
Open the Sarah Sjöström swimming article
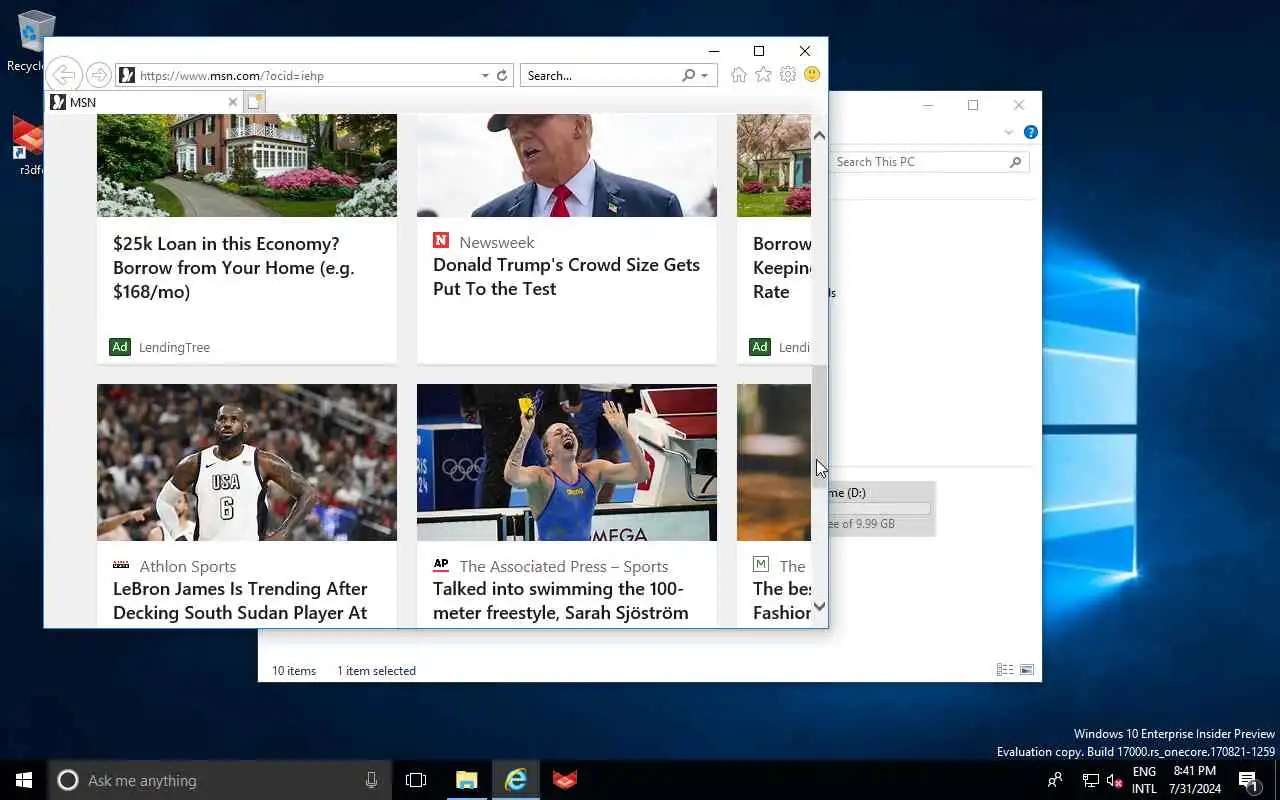(x=560, y=601)
